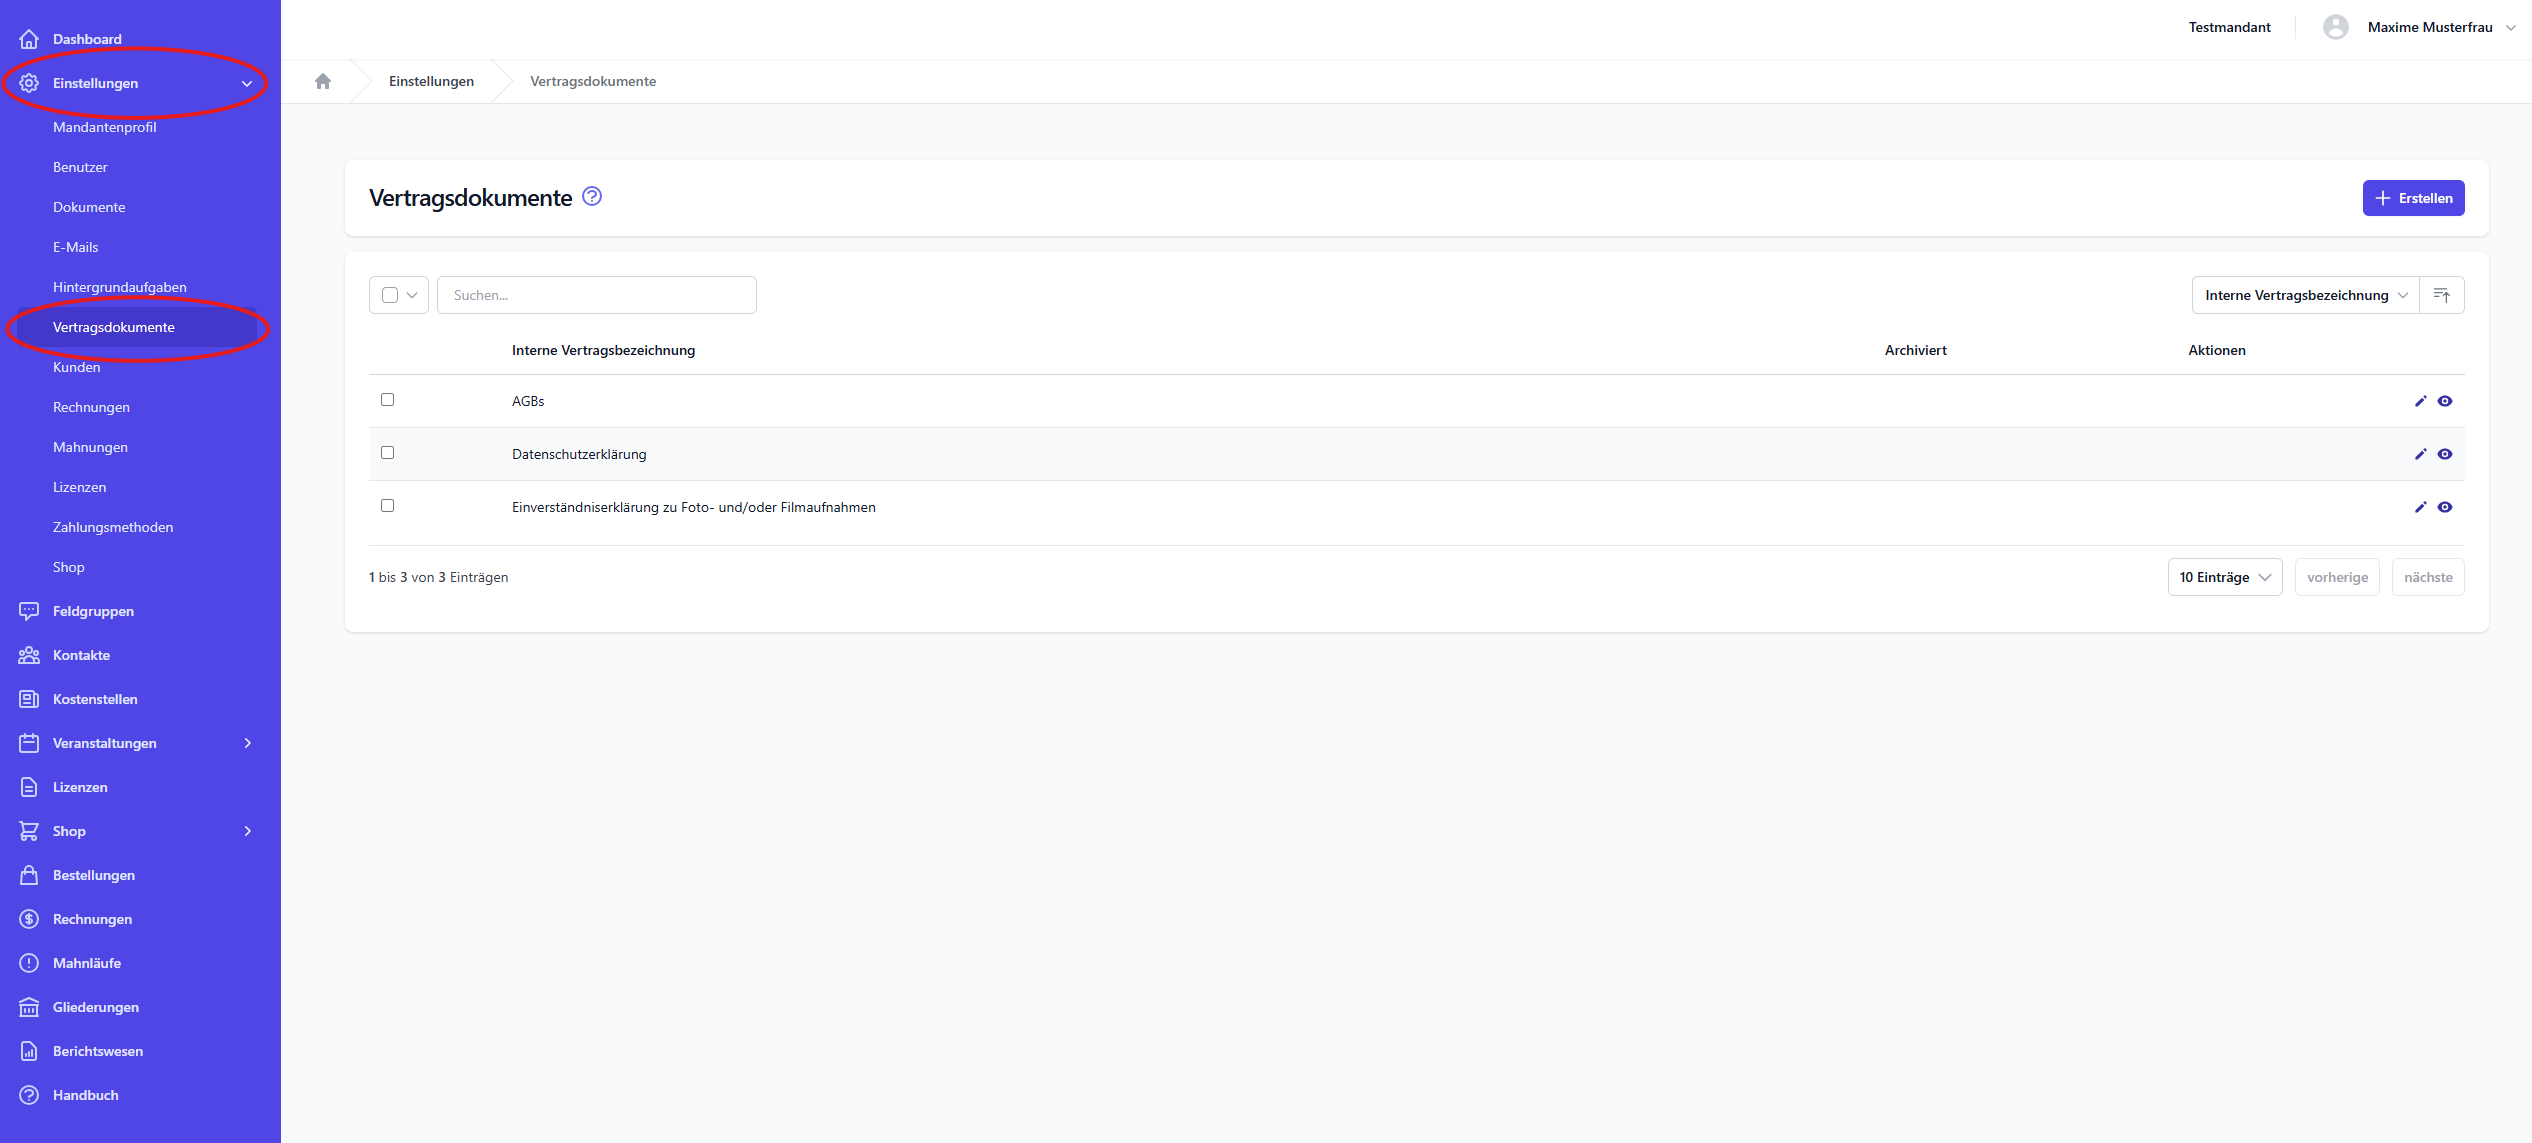Image resolution: width=2532 pixels, height=1143 pixels.
Task: Click the Erstellen button
Action: click(2414, 198)
